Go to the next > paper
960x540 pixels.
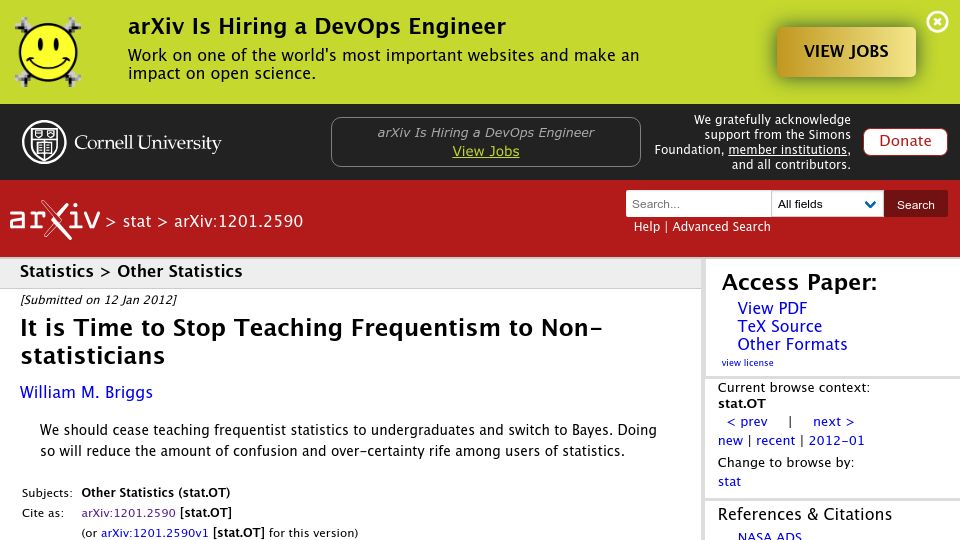(x=833, y=421)
